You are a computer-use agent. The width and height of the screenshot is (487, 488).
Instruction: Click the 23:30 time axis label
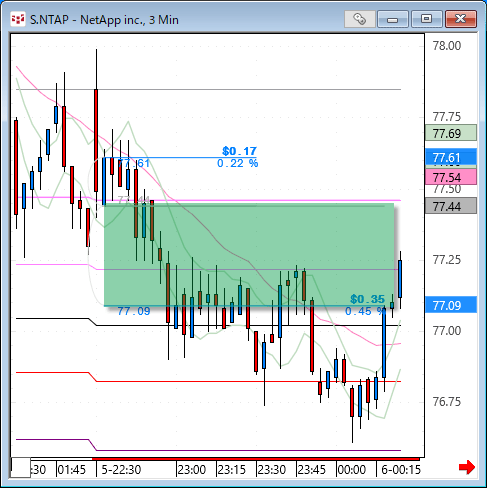(x=272, y=470)
